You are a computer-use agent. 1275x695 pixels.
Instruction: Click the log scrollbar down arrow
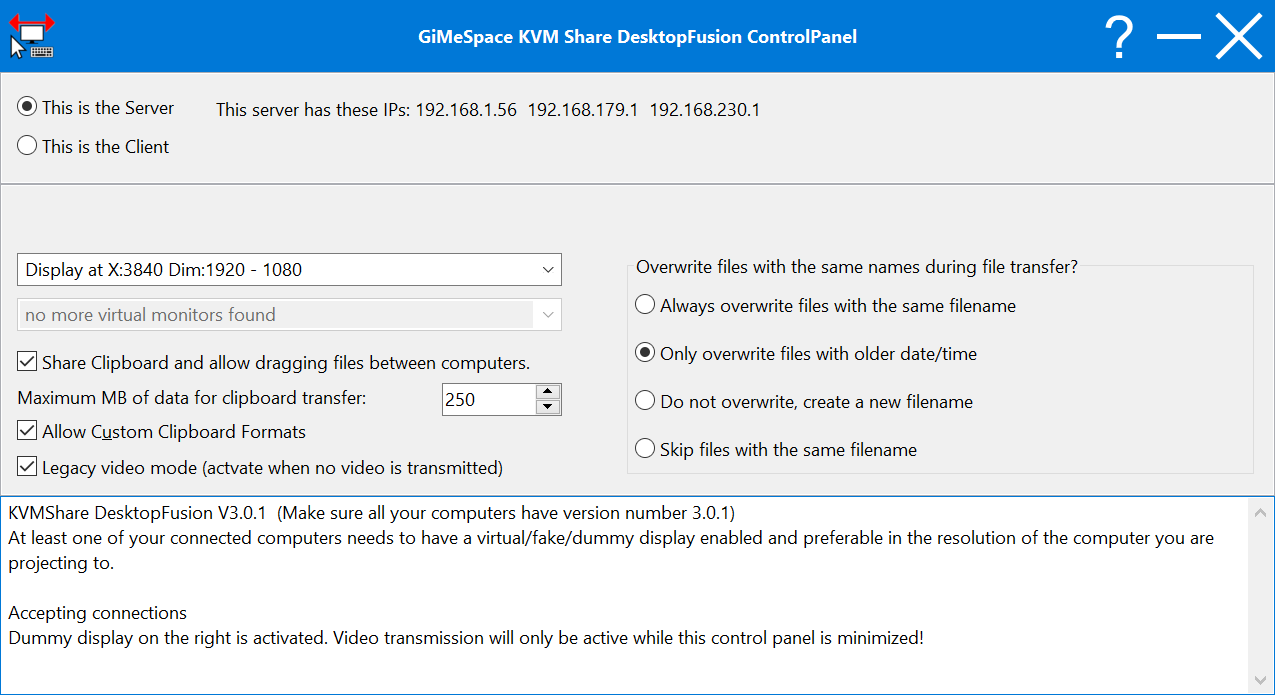click(1261, 680)
